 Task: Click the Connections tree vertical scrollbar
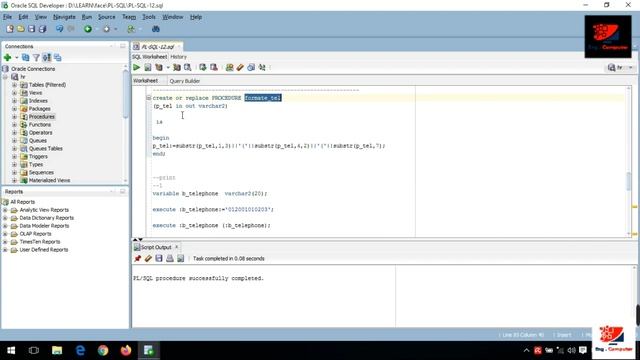click(125, 95)
